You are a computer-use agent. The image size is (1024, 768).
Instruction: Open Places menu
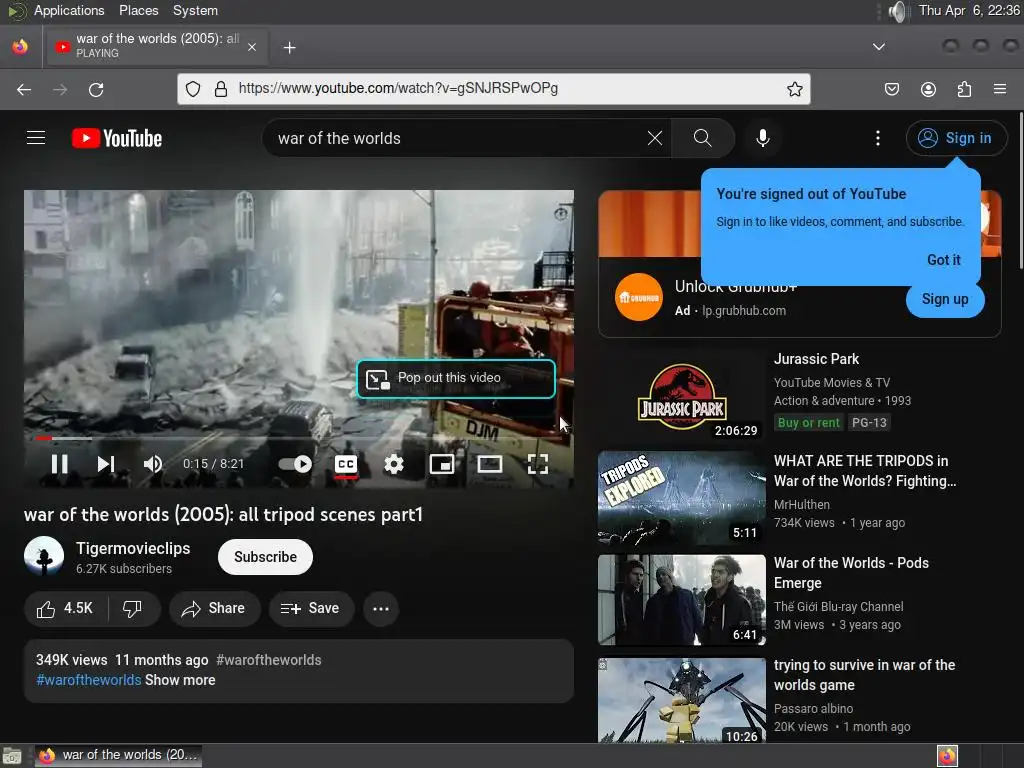(x=138, y=10)
